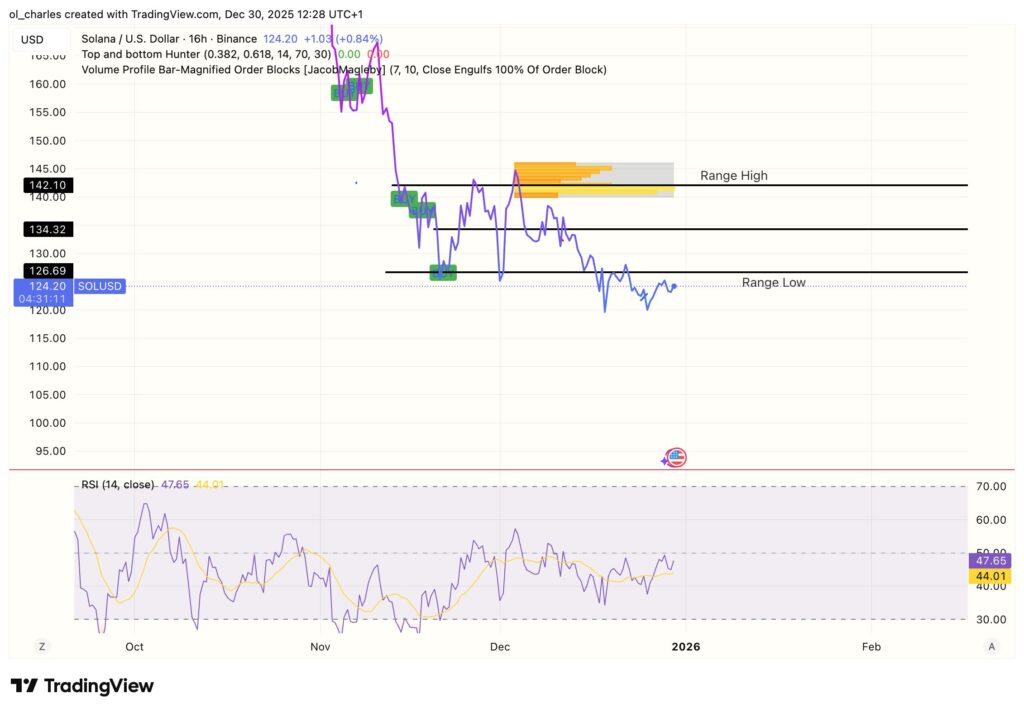Click the yellow 44.01 RSI value swatch
This screenshot has height=713, width=1024.
(989, 576)
